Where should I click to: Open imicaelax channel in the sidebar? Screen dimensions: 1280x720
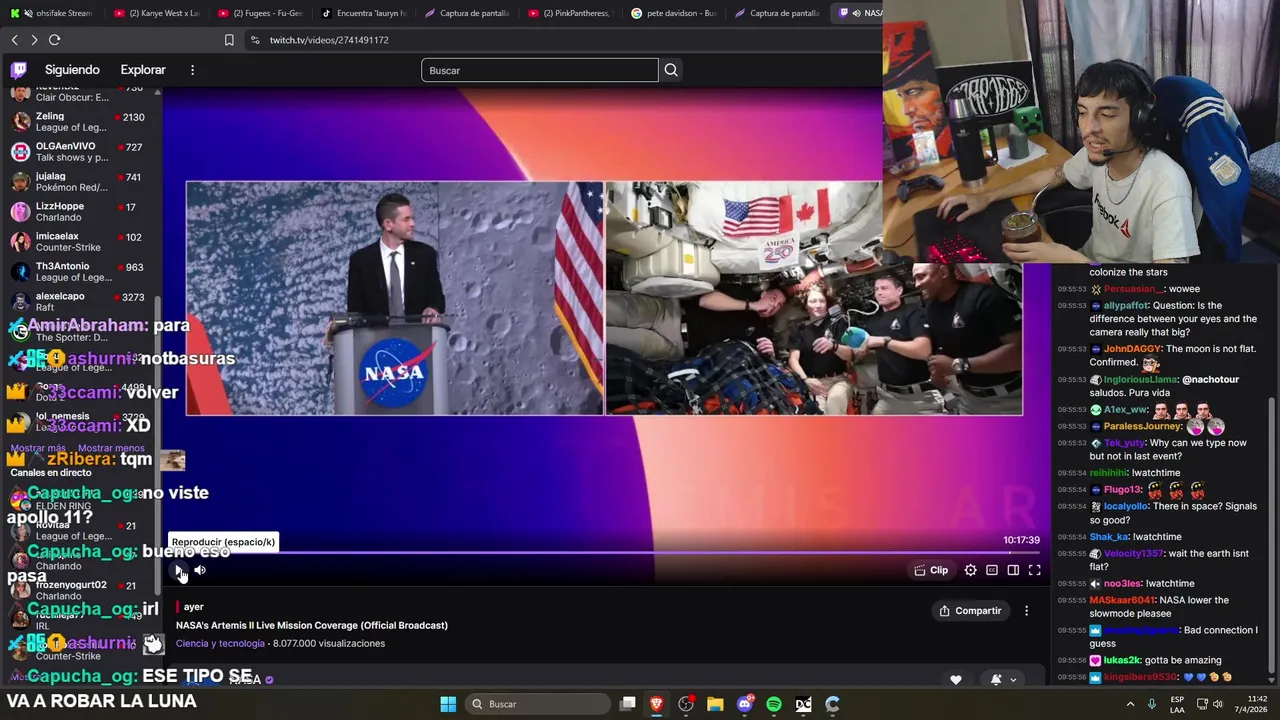click(x=78, y=242)
